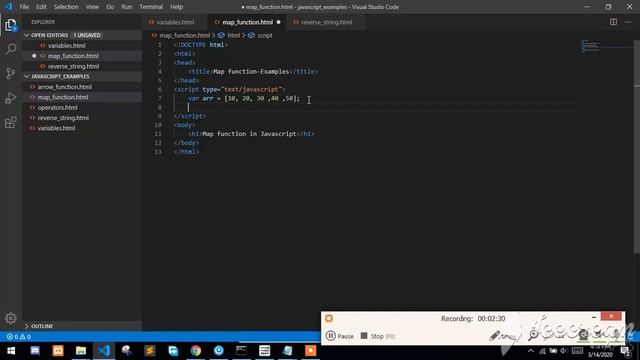Switch to the reverse_string.html editor tab
Screen dimensions: 640x360
click(326, 22)
